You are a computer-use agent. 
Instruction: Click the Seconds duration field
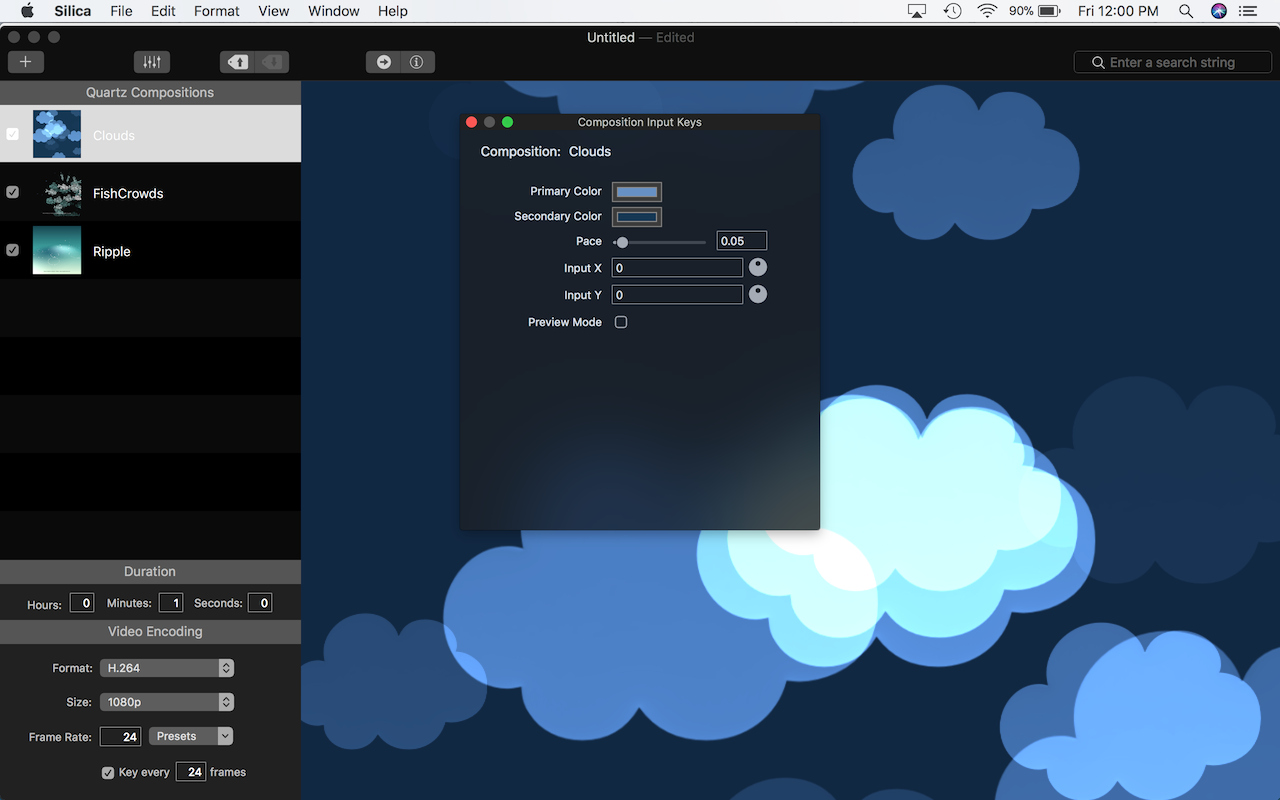[260, 603]
